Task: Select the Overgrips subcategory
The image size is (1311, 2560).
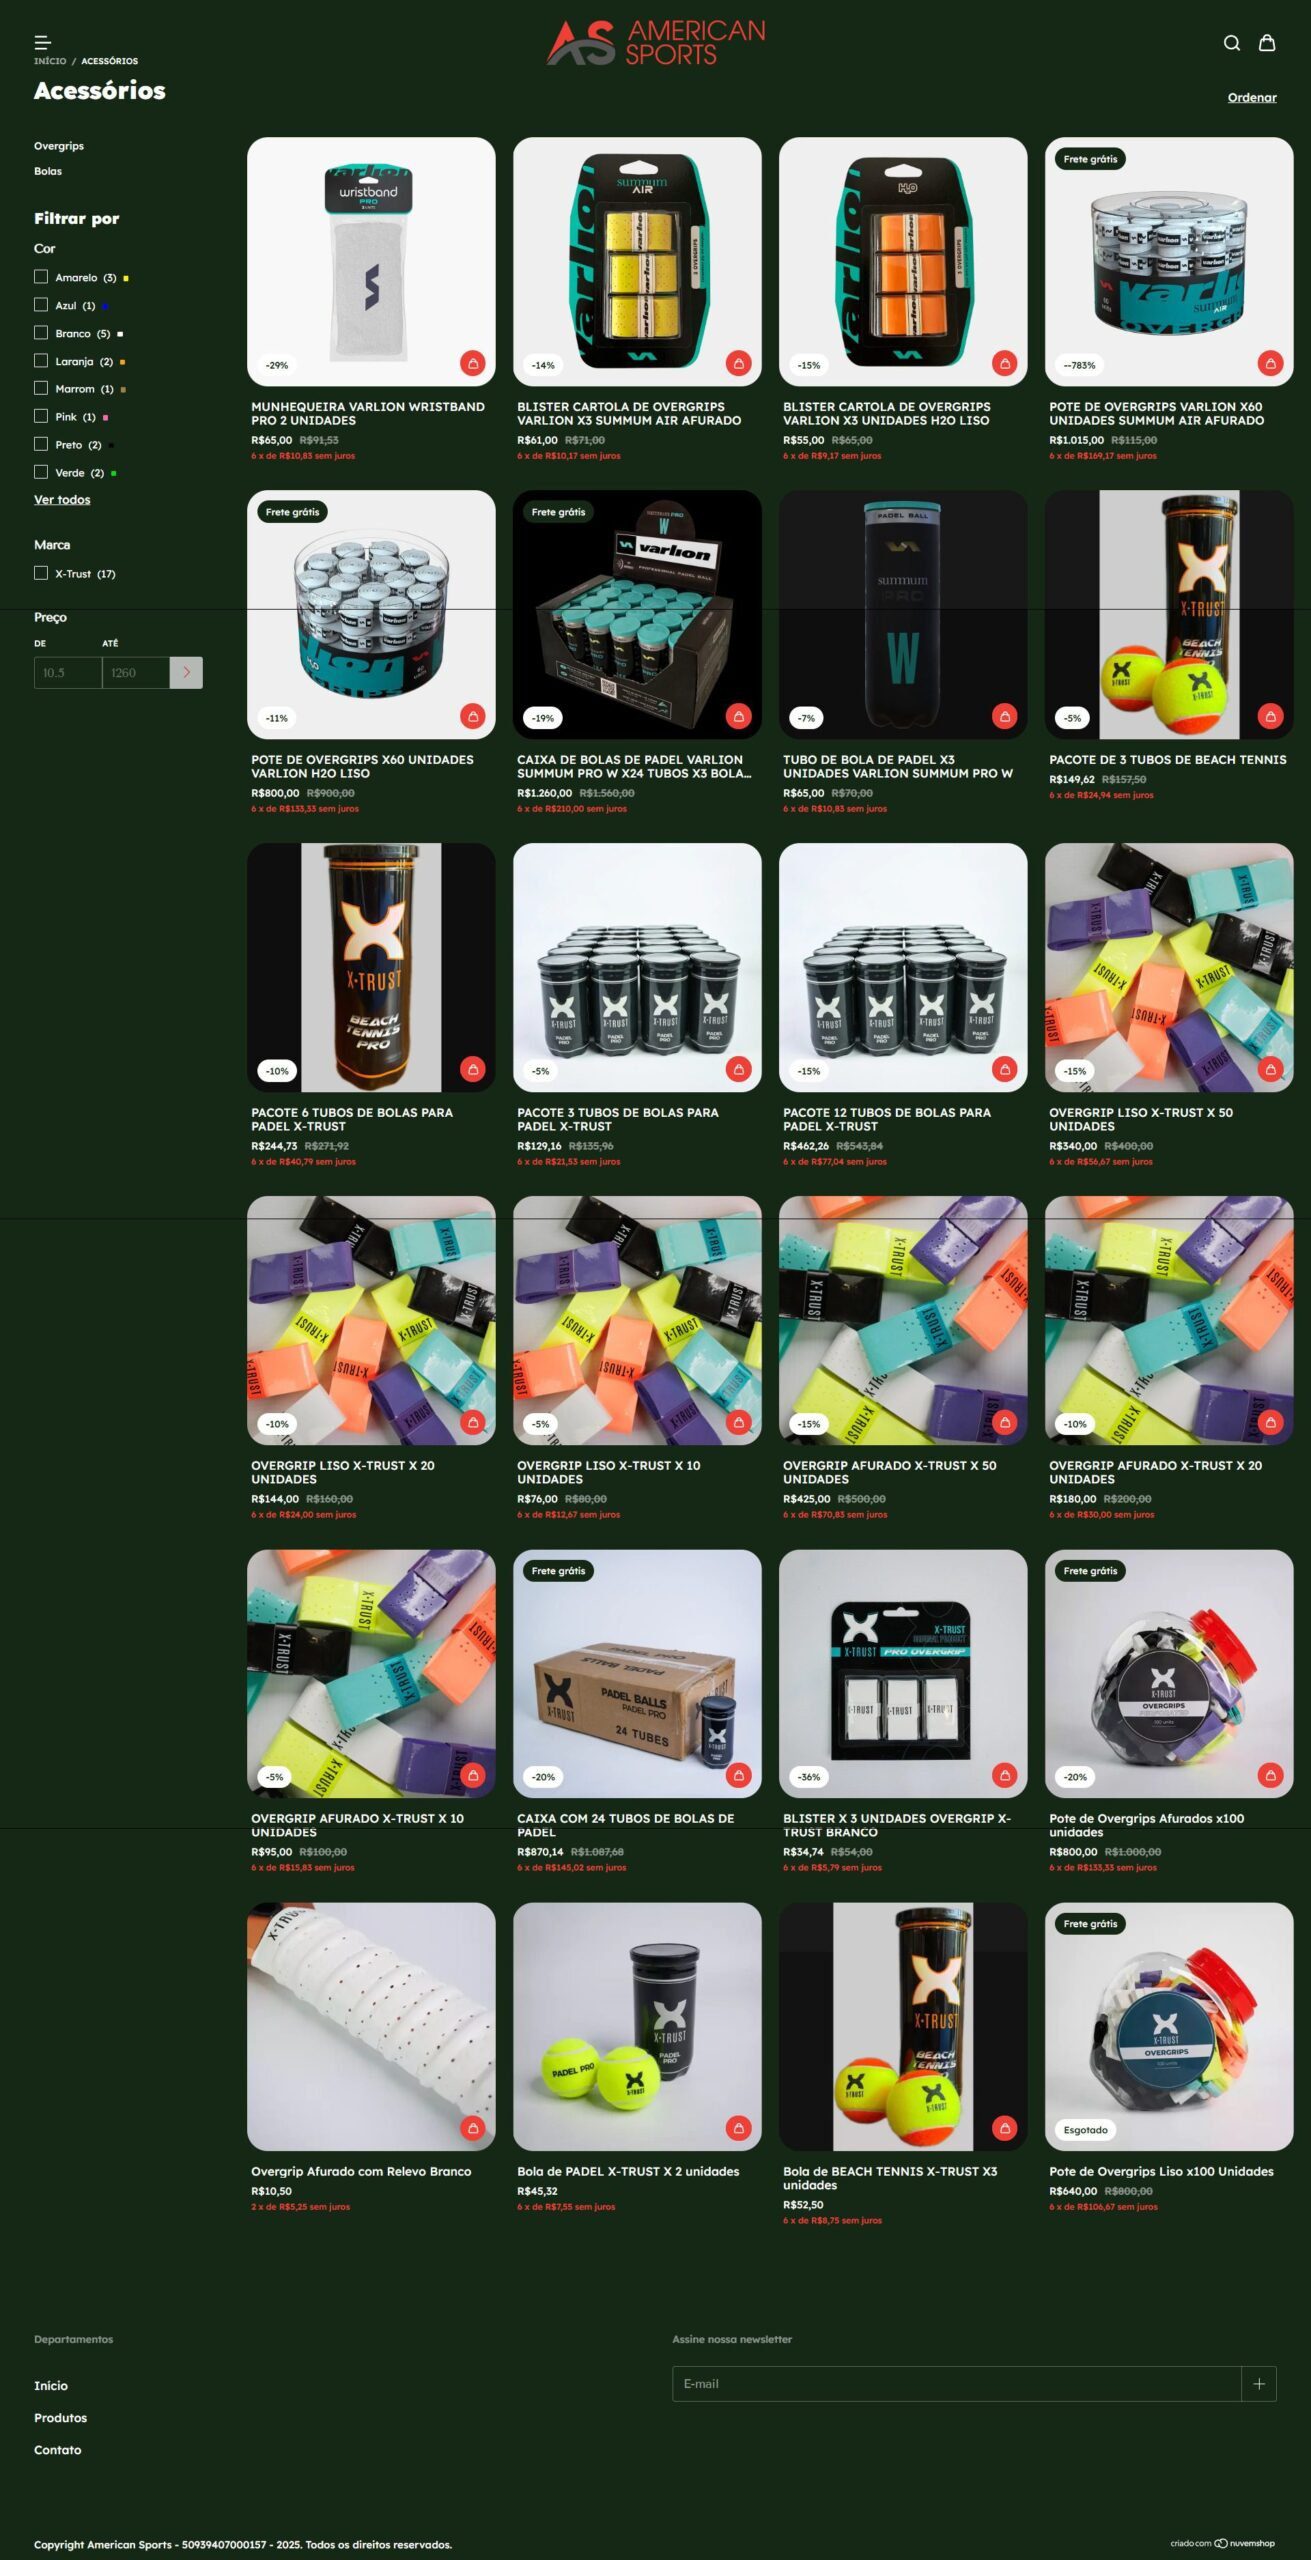Action: pyautogui.click(x=59, y=146)
